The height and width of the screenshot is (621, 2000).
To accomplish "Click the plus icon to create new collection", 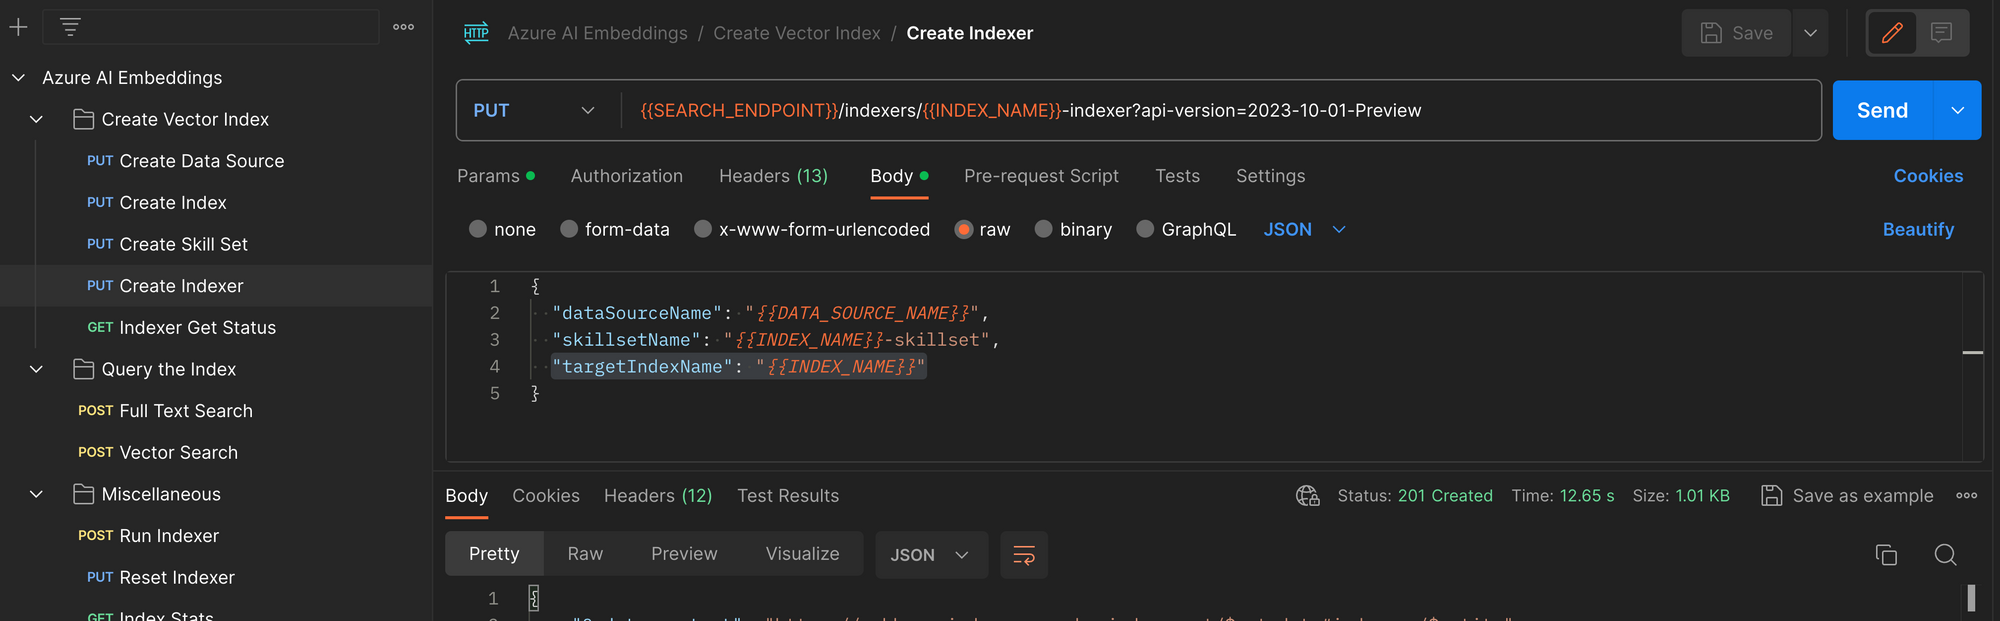I will (18, 27).
